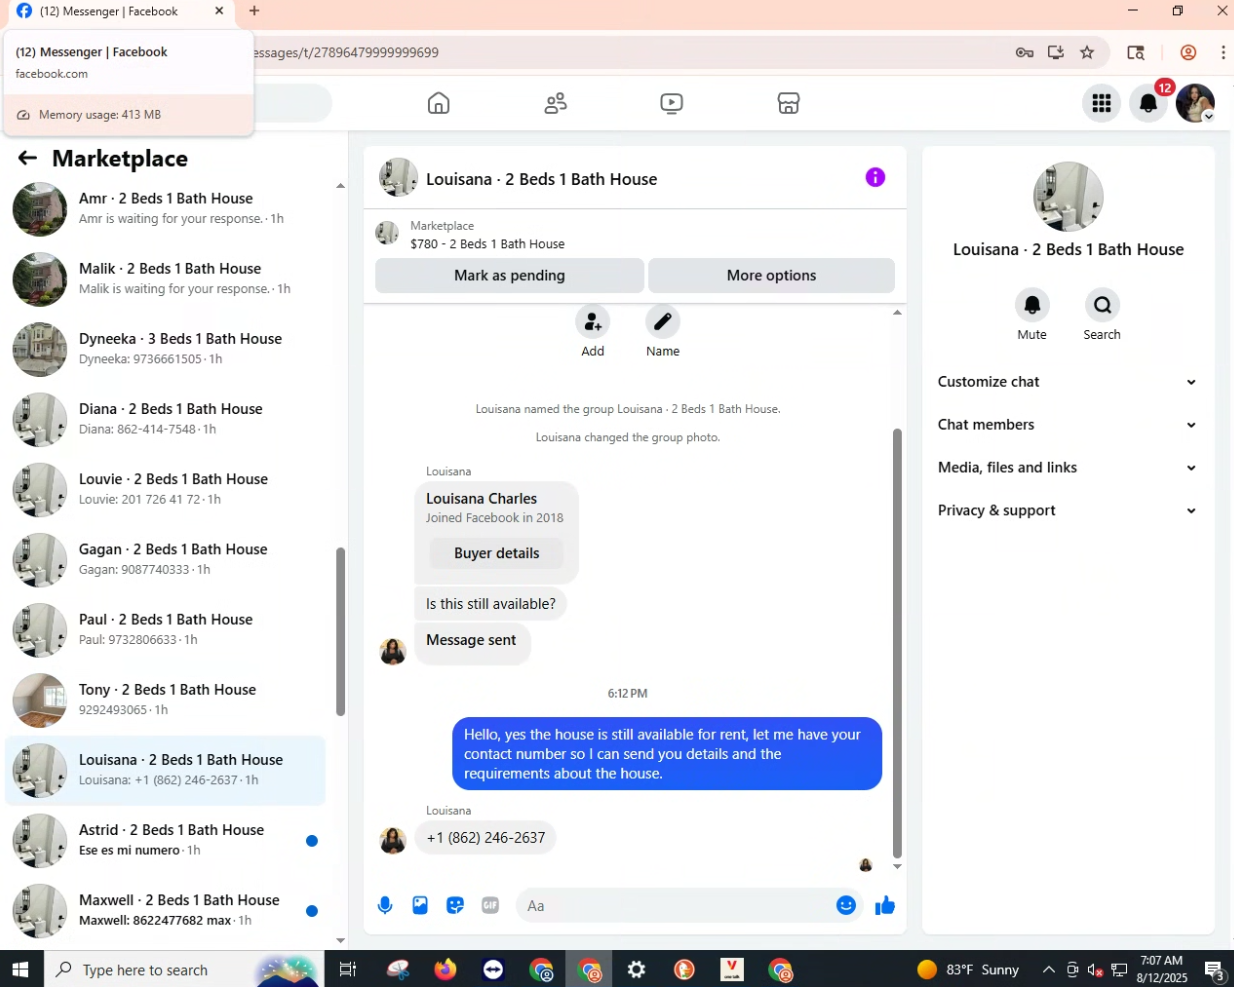This screenshot has width=1234, height=987.
Task: Open Malik 2 Beds 1 Bath conversation
Action: click(165, 279)
